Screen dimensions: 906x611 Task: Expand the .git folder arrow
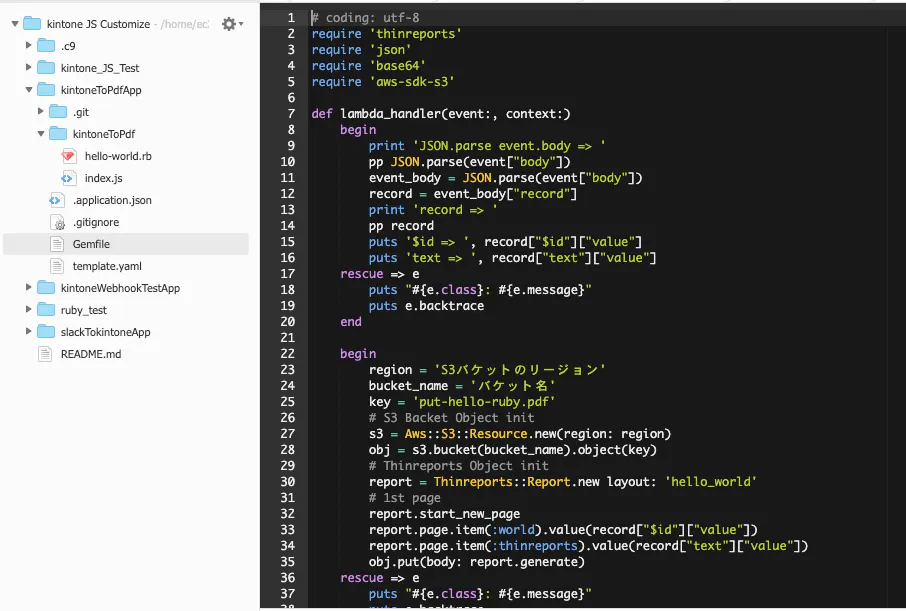click(x=40, y=112)
